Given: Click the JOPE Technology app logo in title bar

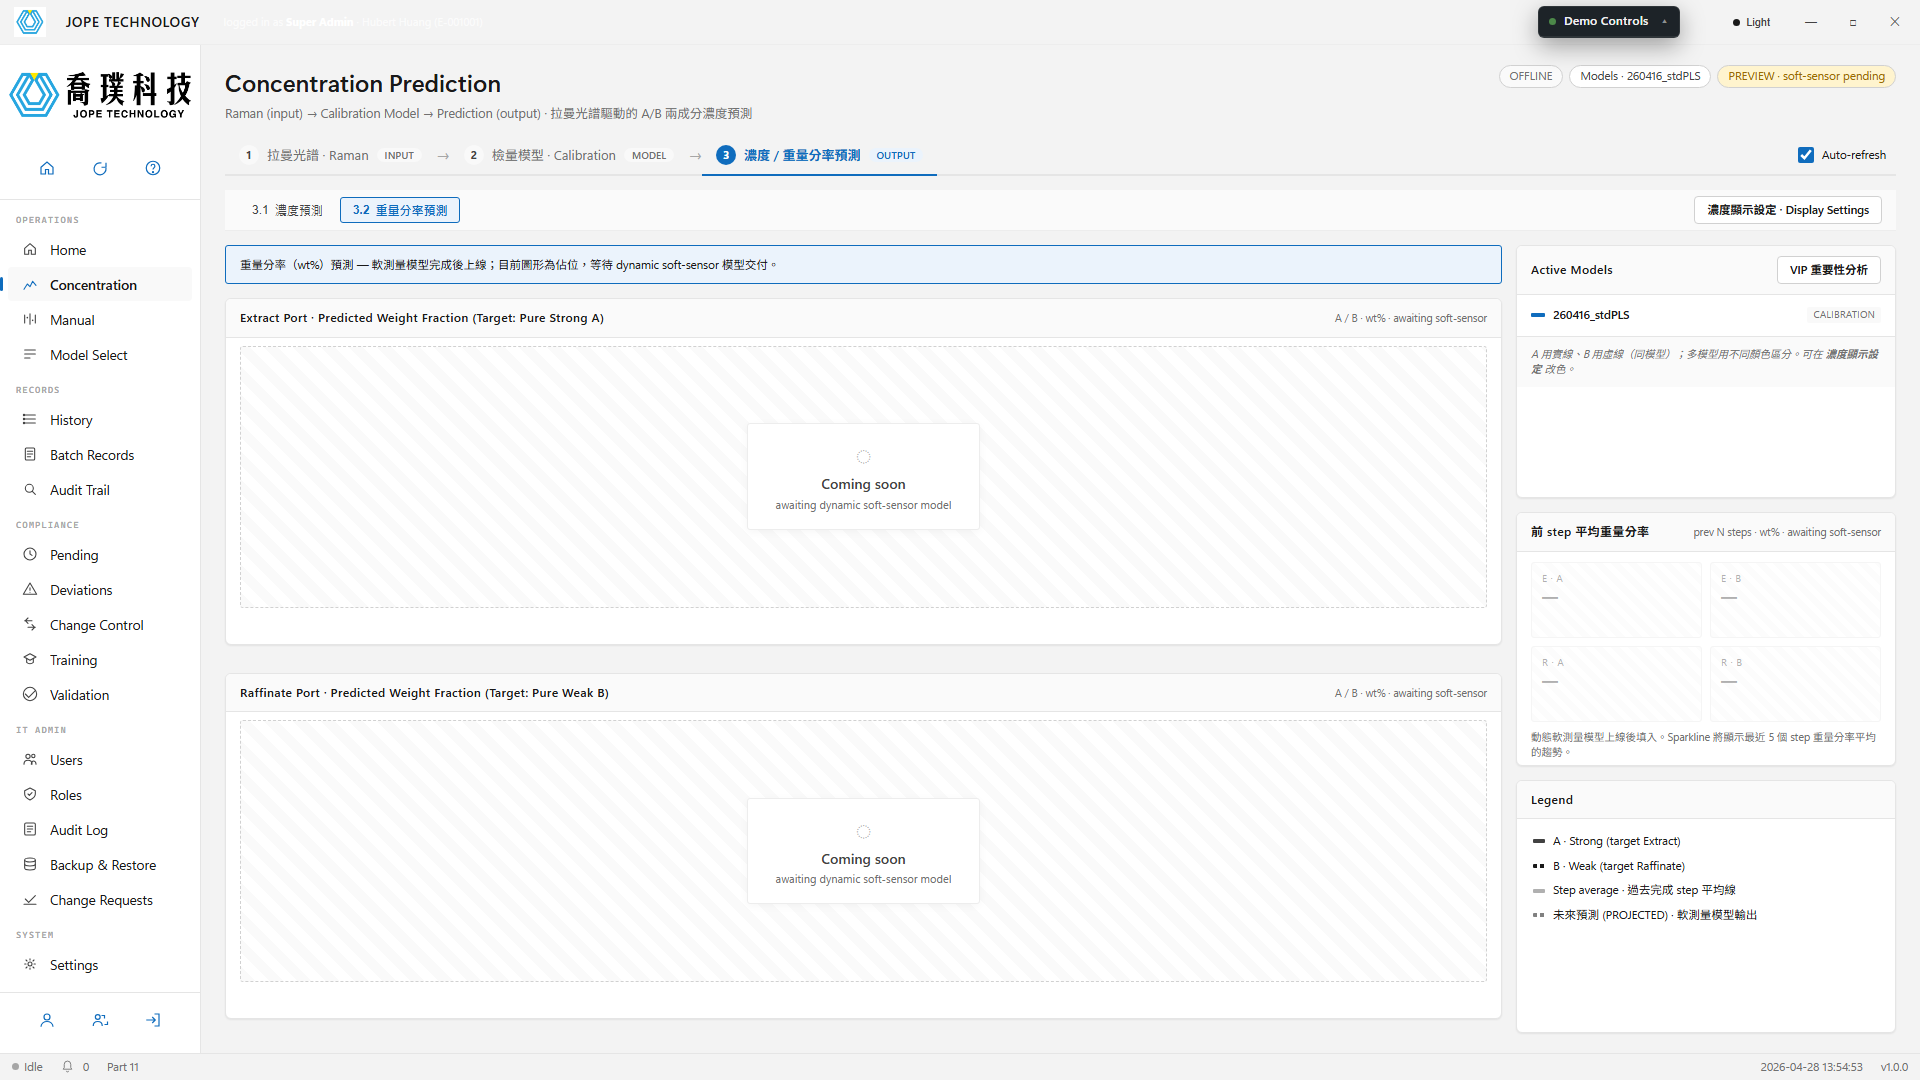Looking at the screenshot, I should tap(30, 21).
